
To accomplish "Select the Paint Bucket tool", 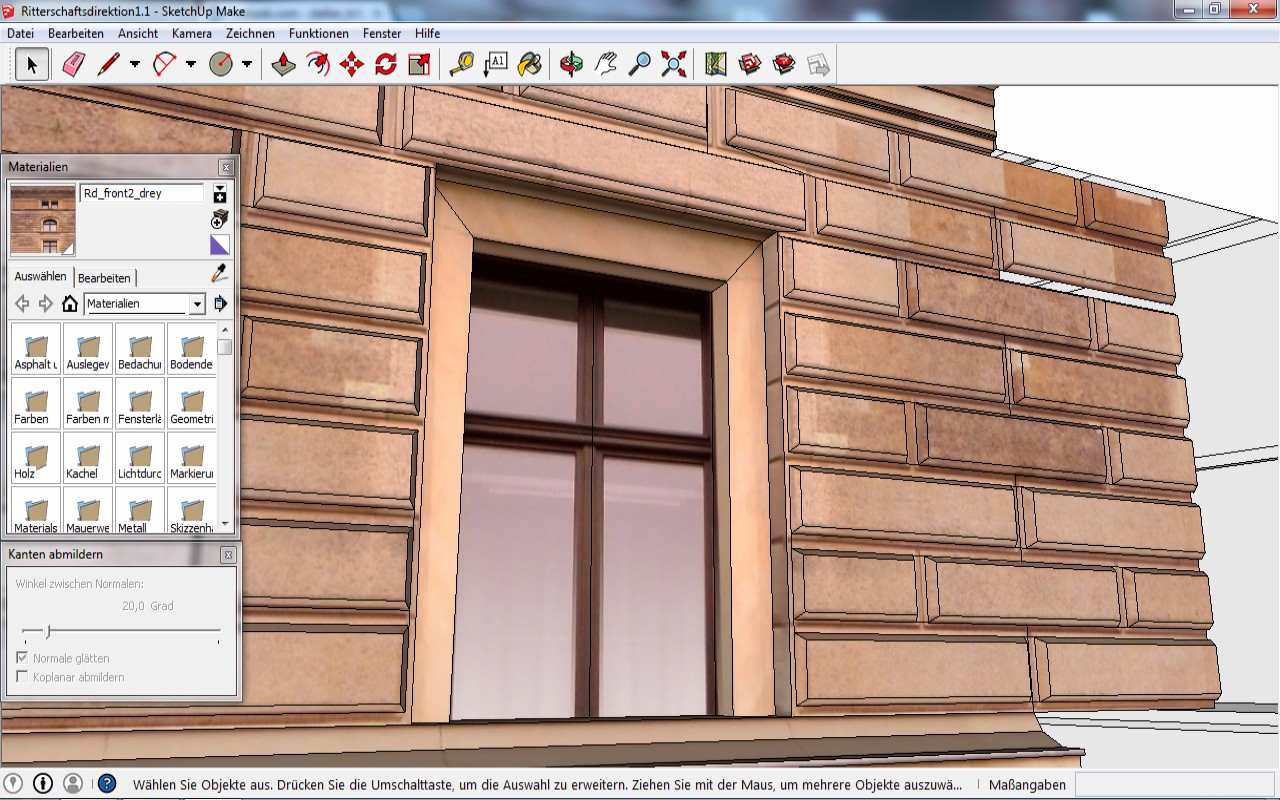I will [530, 65].
